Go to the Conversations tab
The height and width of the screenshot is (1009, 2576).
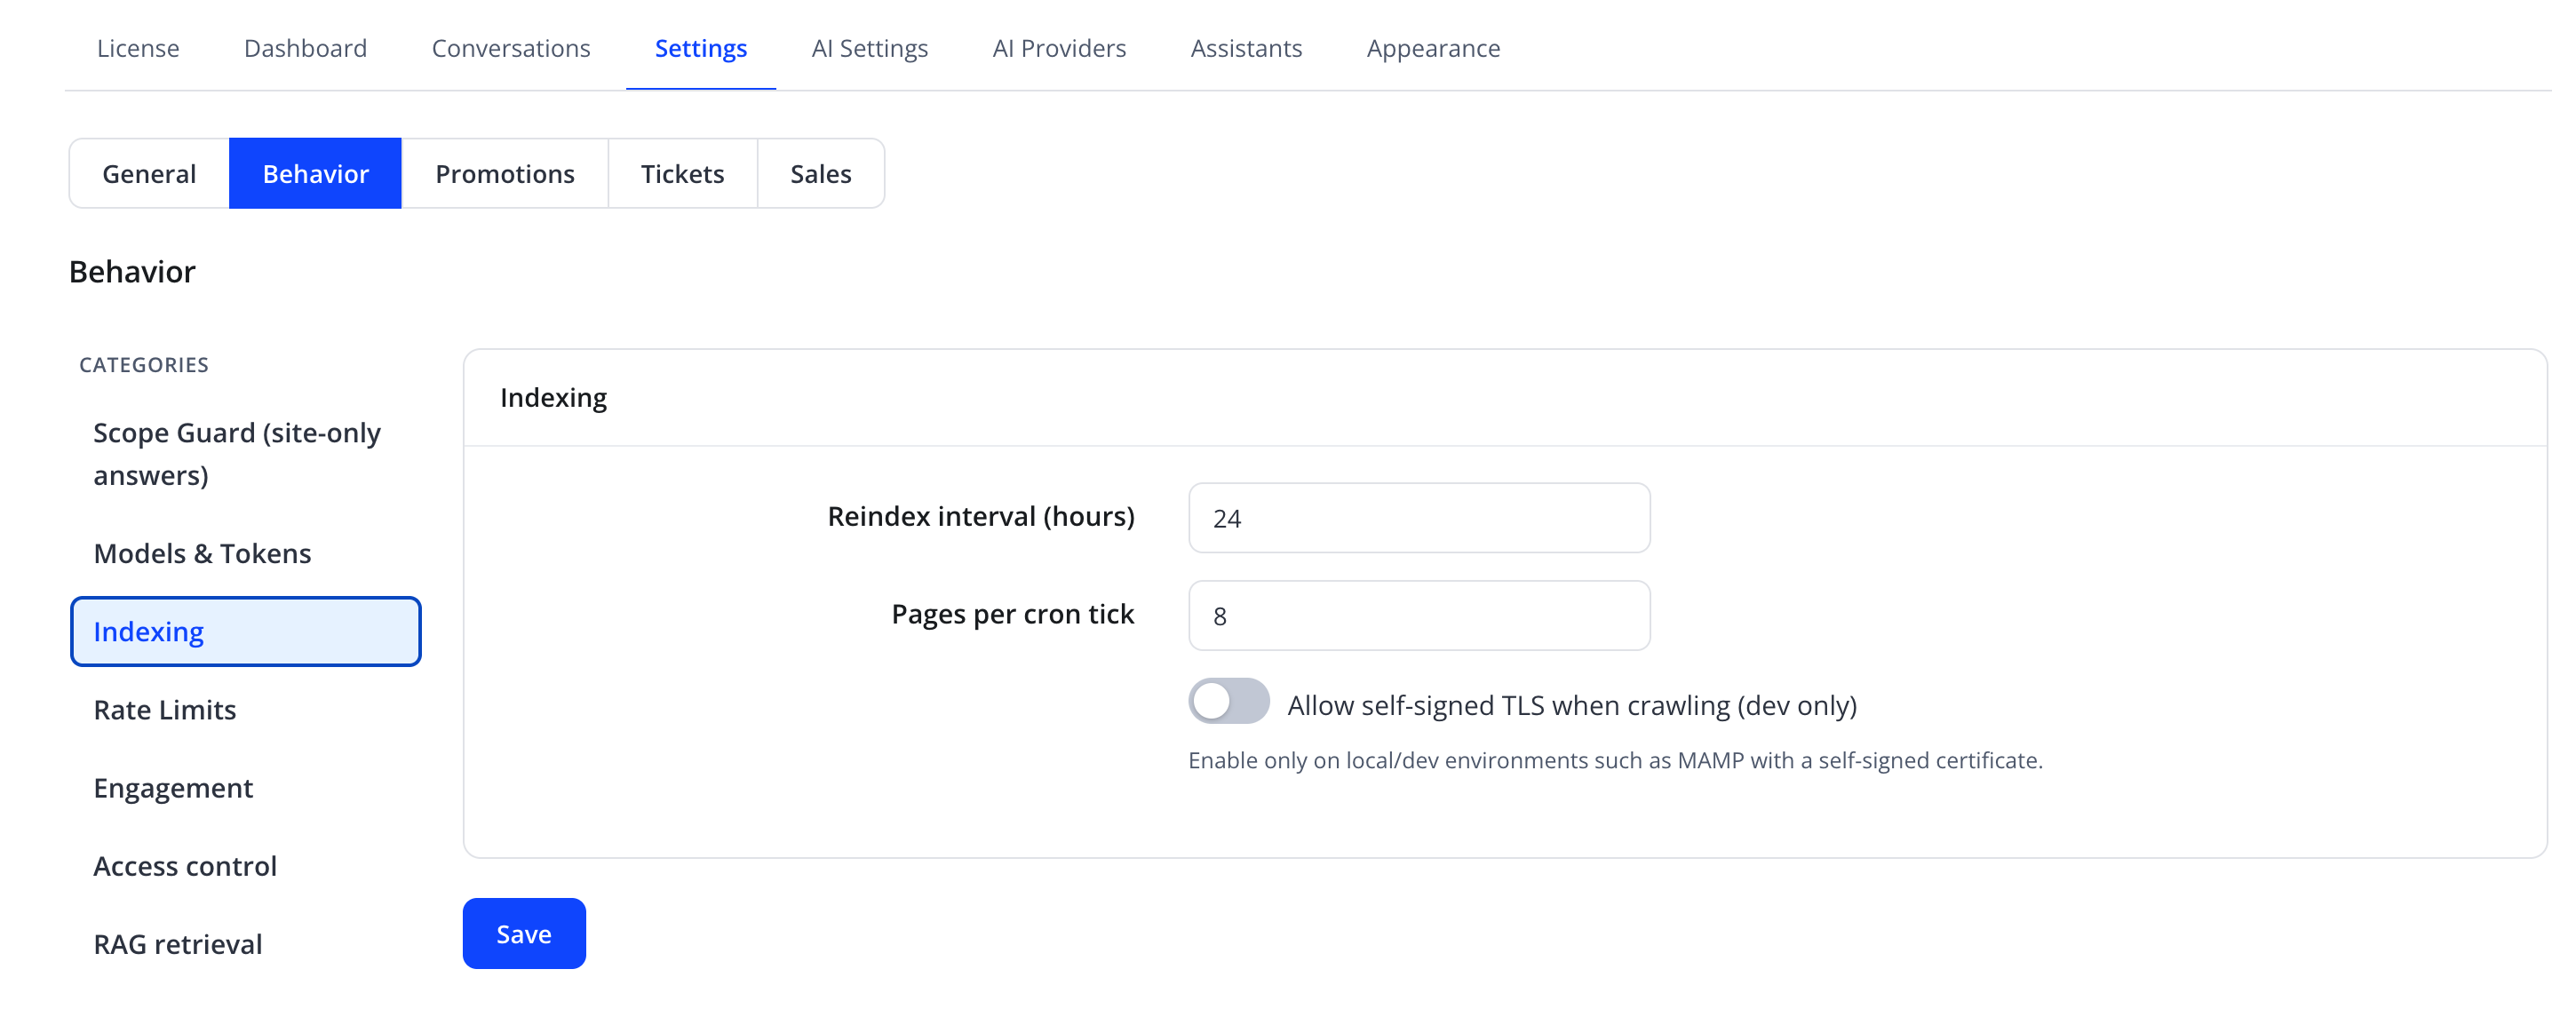pyautogui.click(x=510, y=48)
